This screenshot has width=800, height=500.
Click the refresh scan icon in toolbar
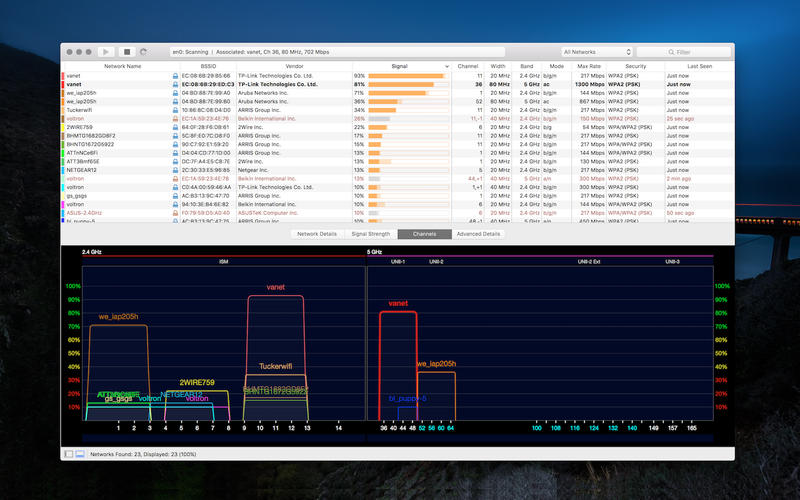click(x=143, y=52)
